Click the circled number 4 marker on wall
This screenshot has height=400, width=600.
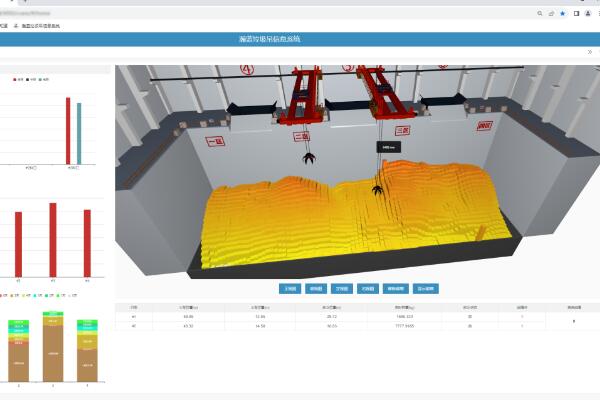[x=248, y=70]
